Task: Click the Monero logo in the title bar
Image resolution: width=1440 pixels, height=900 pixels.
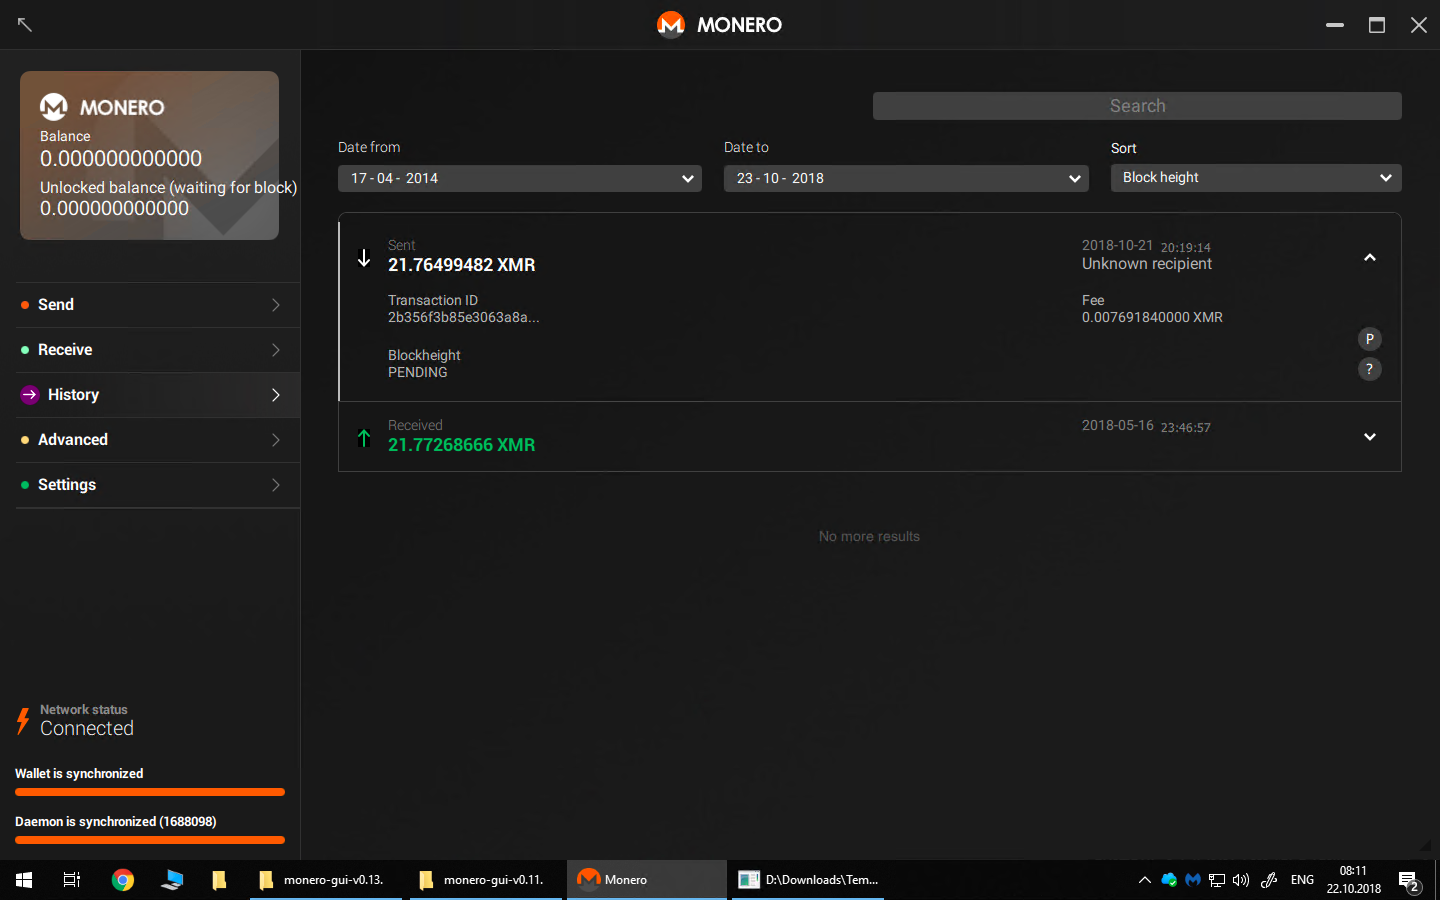Action: [x=670, y=24]
